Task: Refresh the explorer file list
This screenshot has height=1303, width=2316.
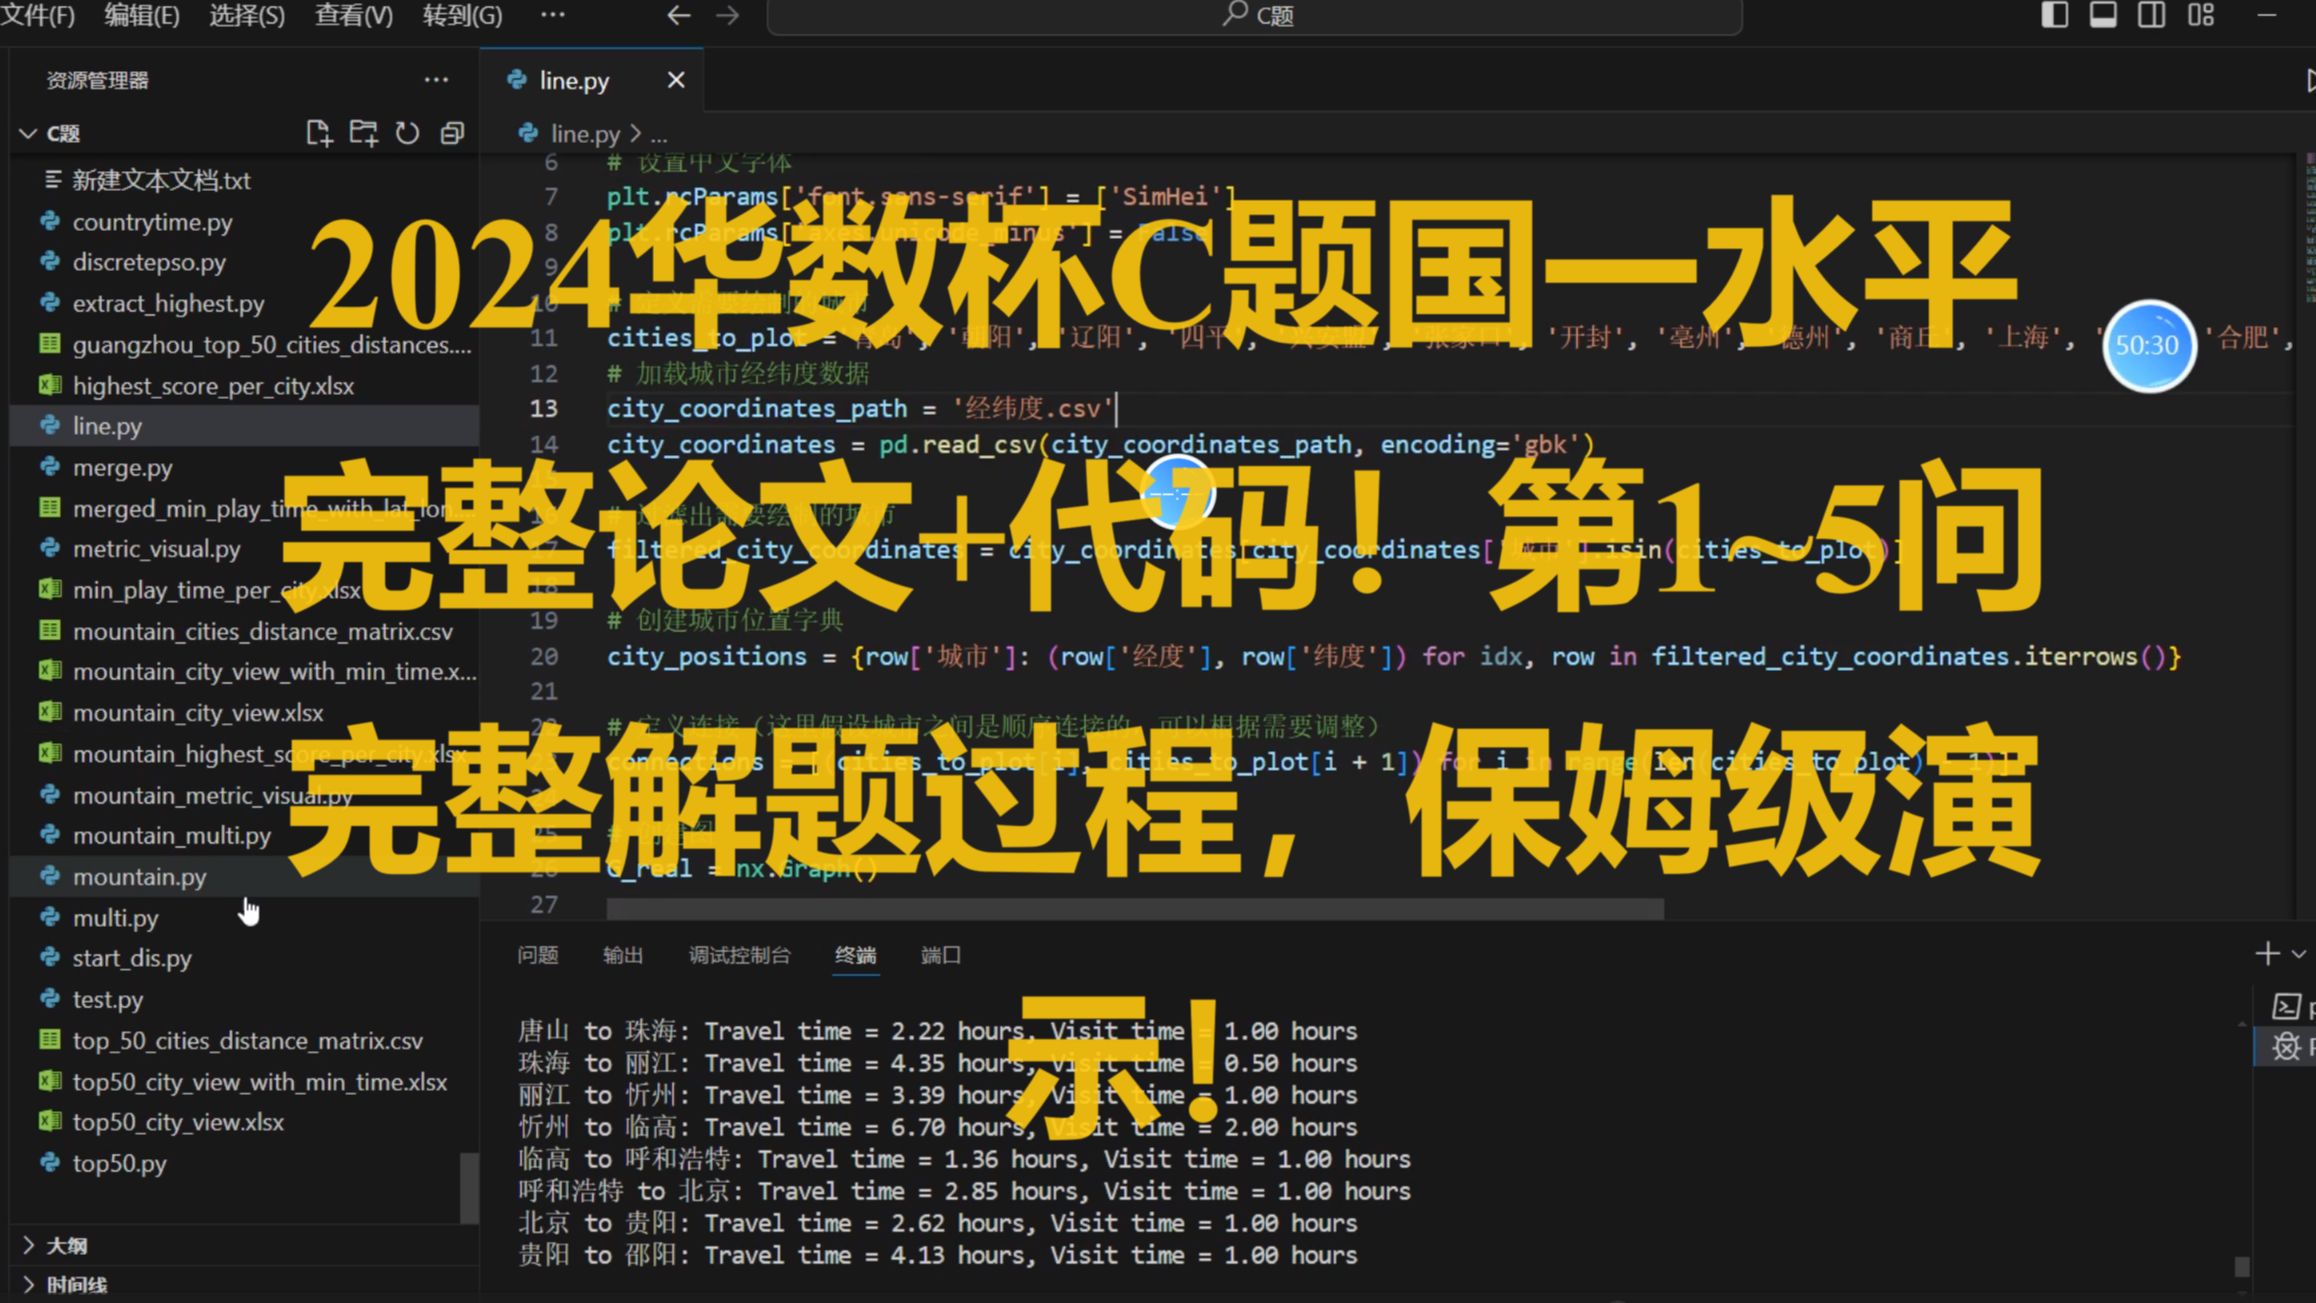Action: click(x=407, y=133)
